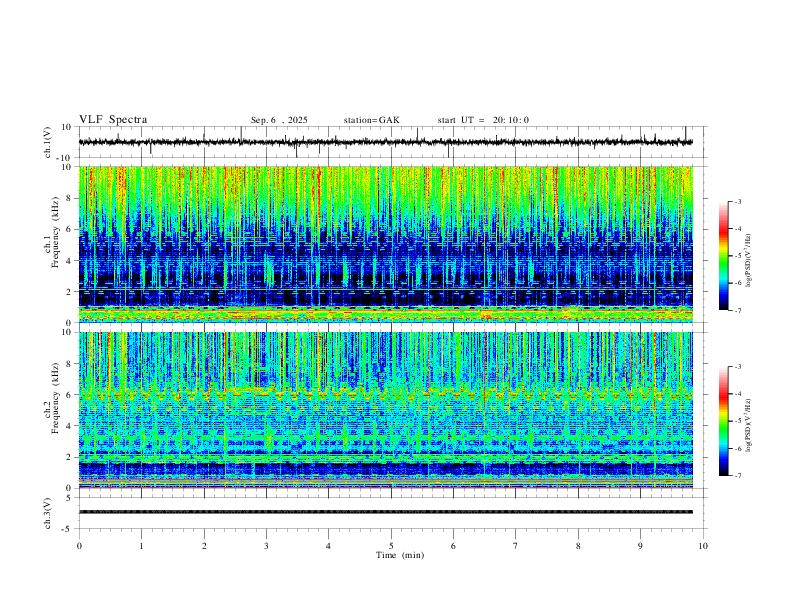This screenshot has width=792, height=612.
Task: Click the time axis tick label "0"
Action: (79, 546)
